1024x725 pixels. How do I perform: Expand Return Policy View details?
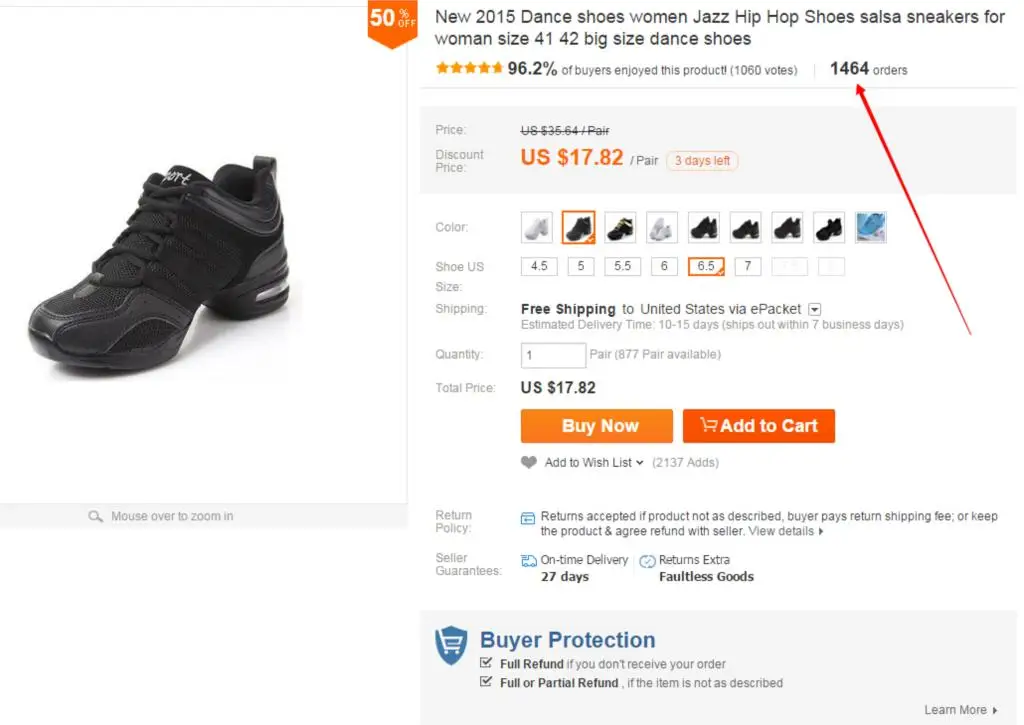(x=786, y=531)
